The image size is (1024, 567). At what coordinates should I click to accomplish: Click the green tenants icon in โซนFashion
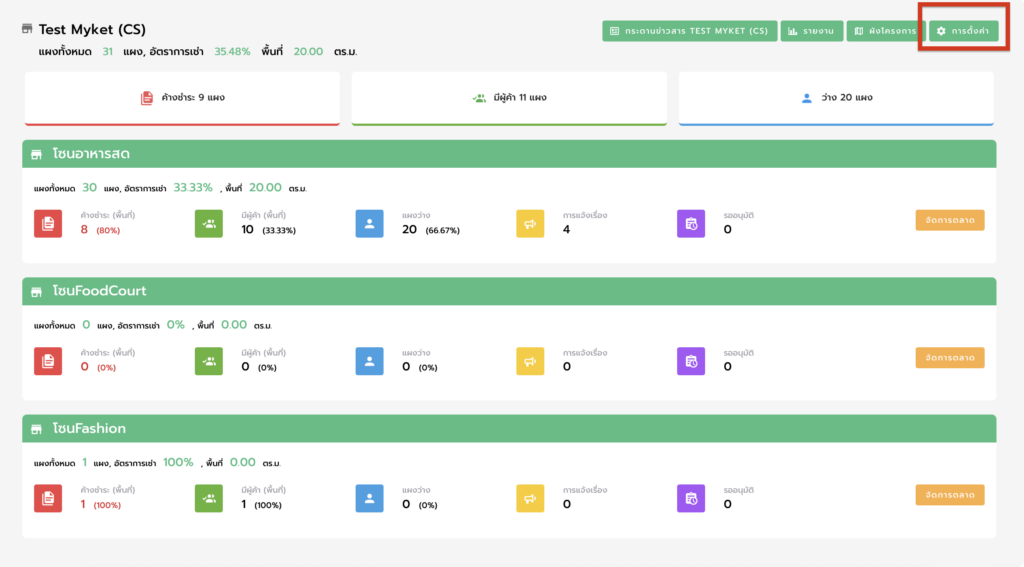pyautogui.click(x=209, y=498)
